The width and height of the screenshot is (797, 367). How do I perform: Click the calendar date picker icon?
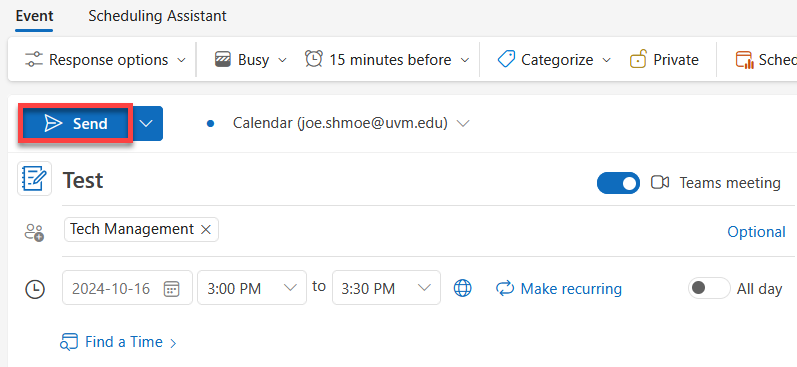click(171, 289)
